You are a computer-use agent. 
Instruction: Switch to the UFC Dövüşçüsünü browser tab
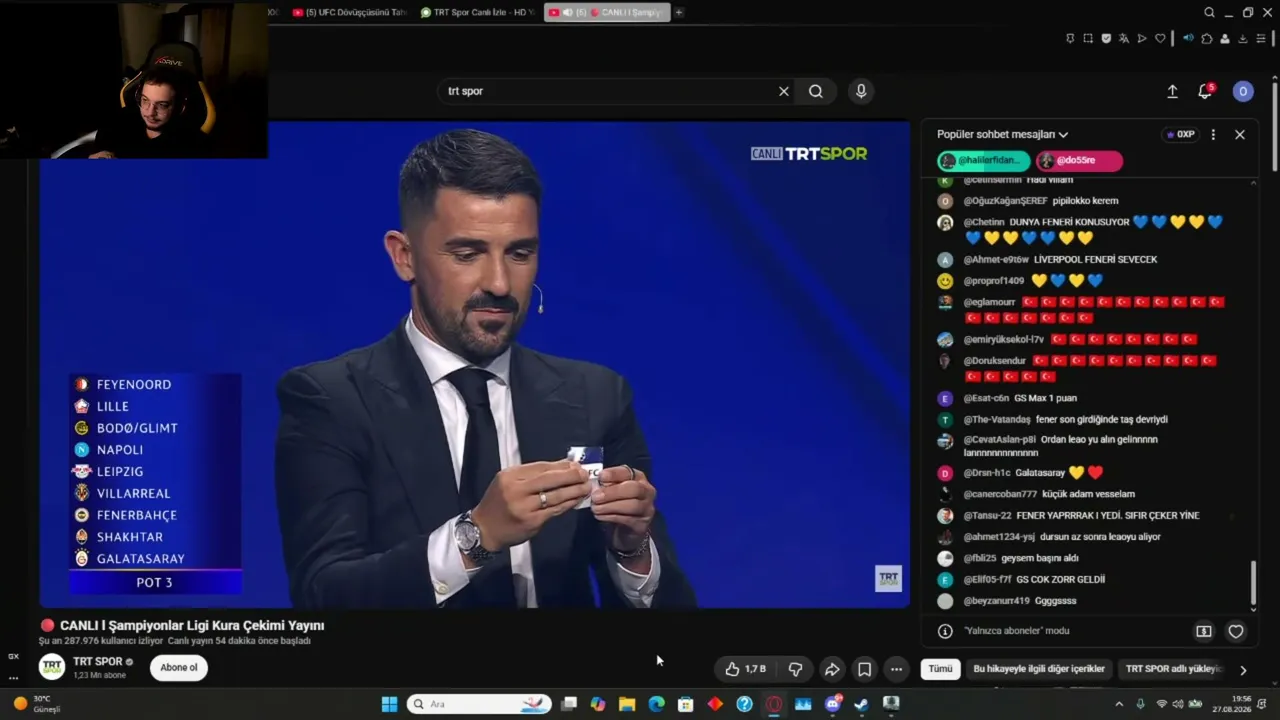point(350,12)
